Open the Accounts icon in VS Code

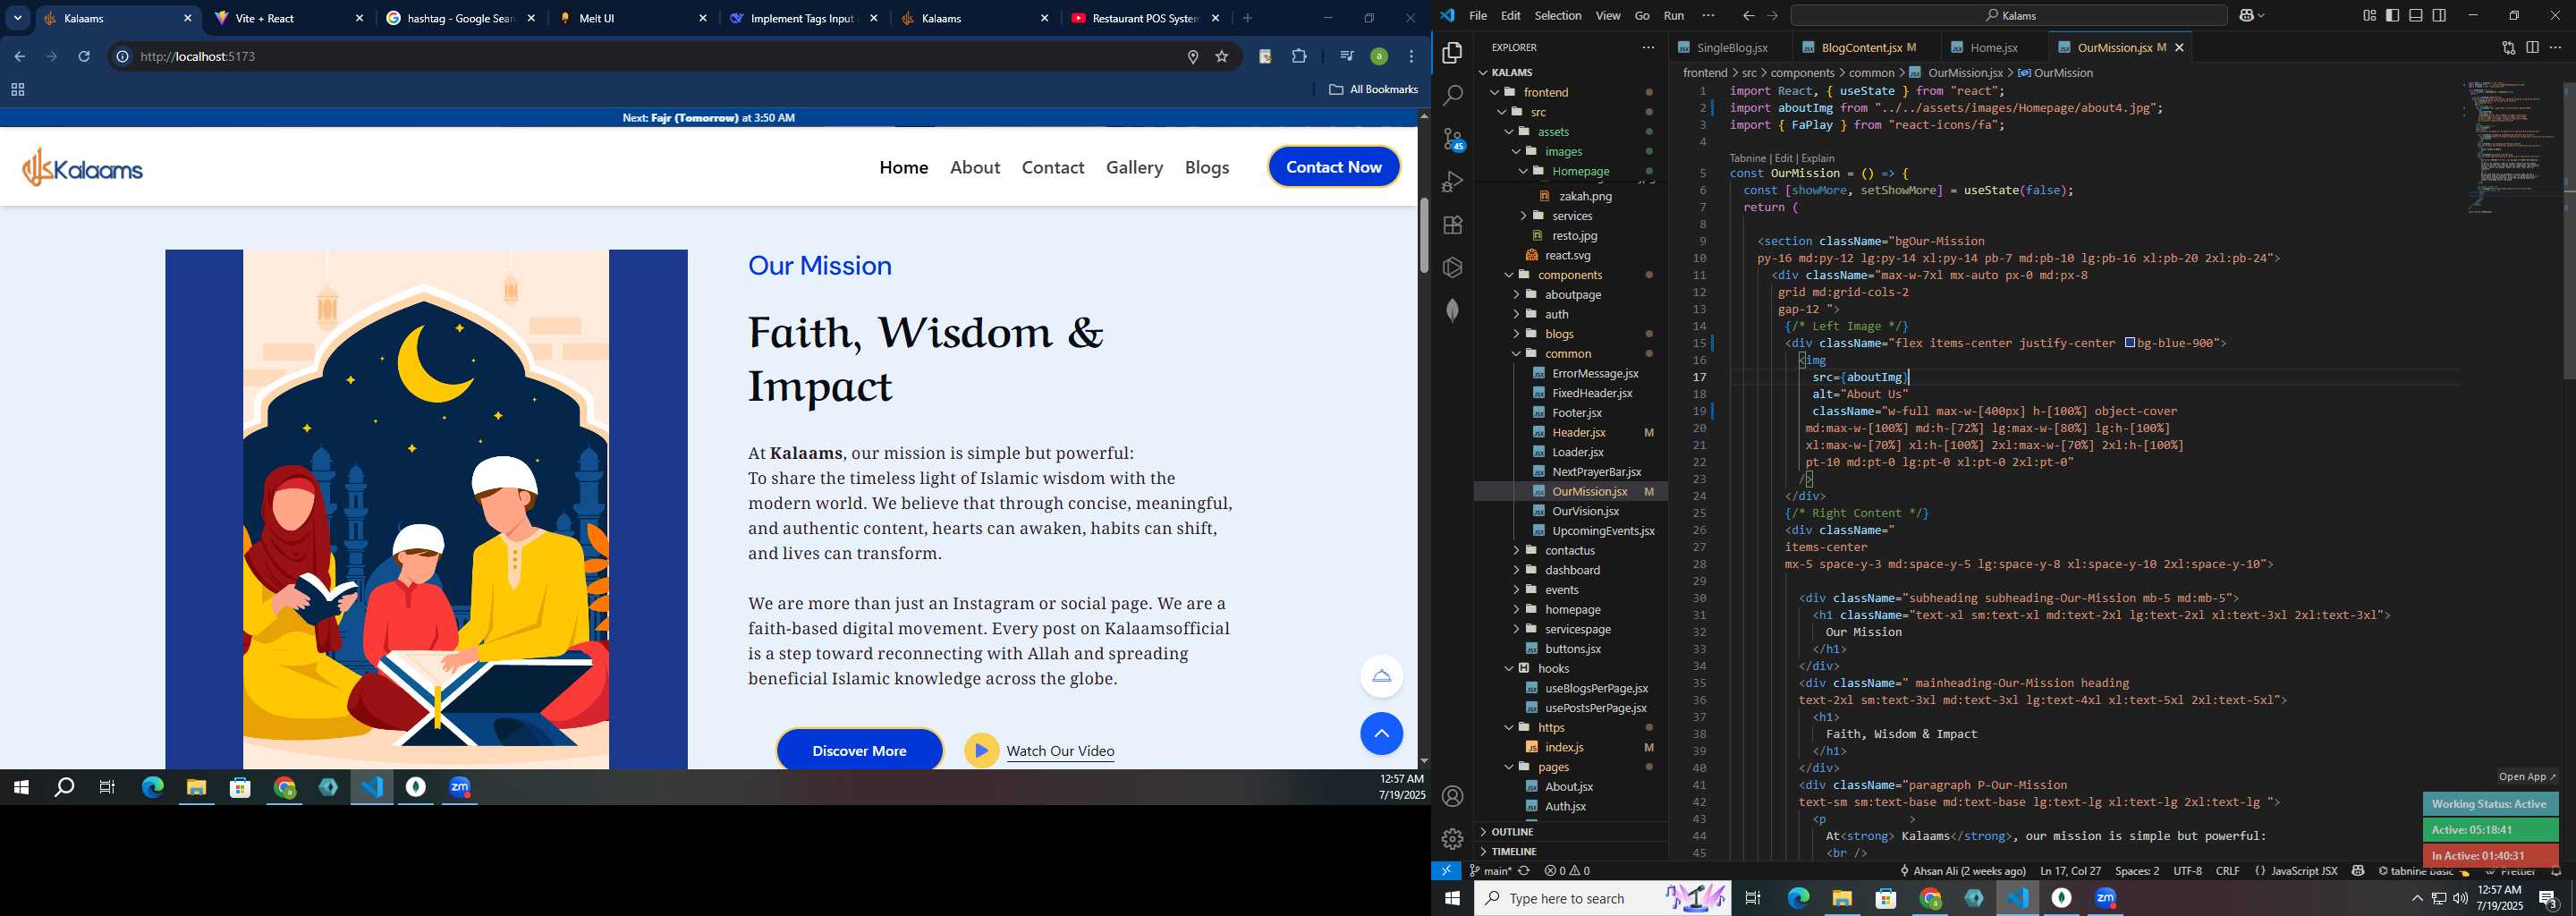1453,796
